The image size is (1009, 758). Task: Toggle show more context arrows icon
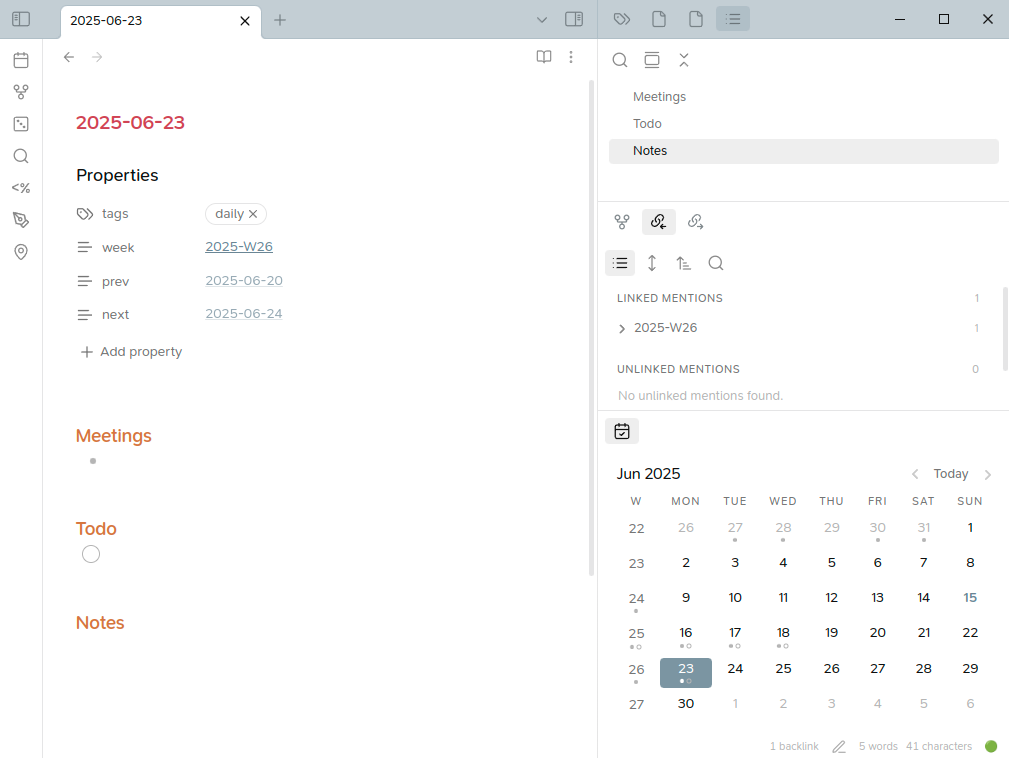[652, 263]
